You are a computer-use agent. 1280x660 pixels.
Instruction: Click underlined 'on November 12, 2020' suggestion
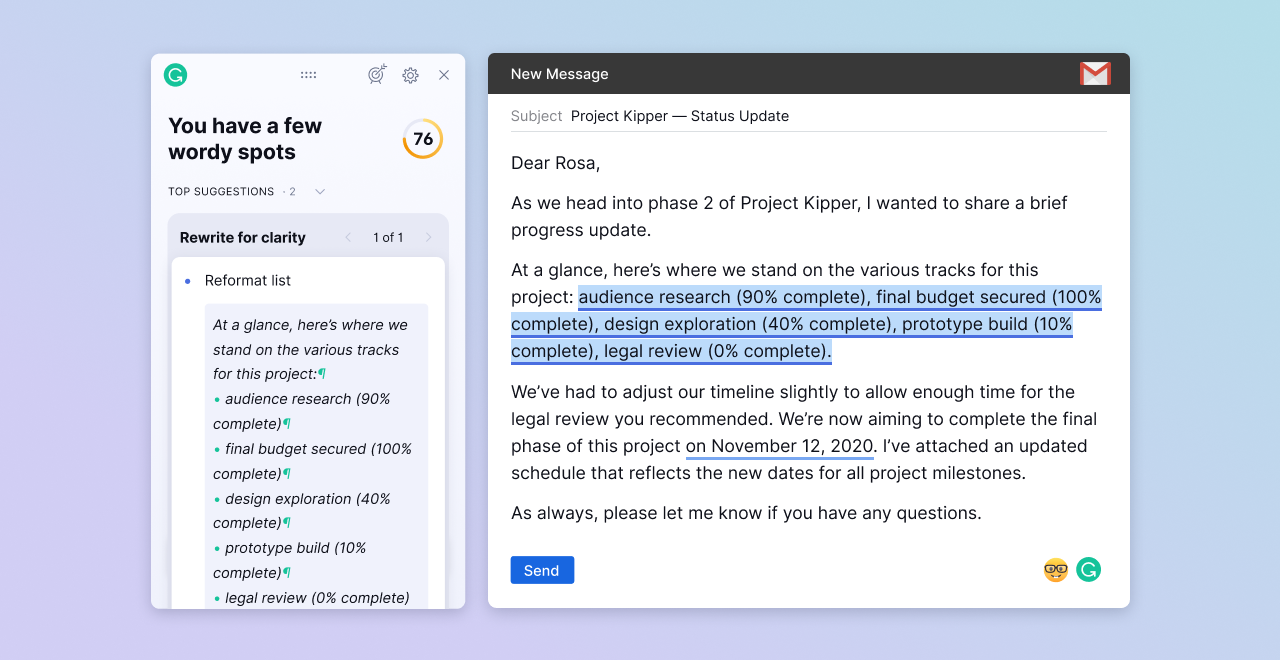point(780,446)
